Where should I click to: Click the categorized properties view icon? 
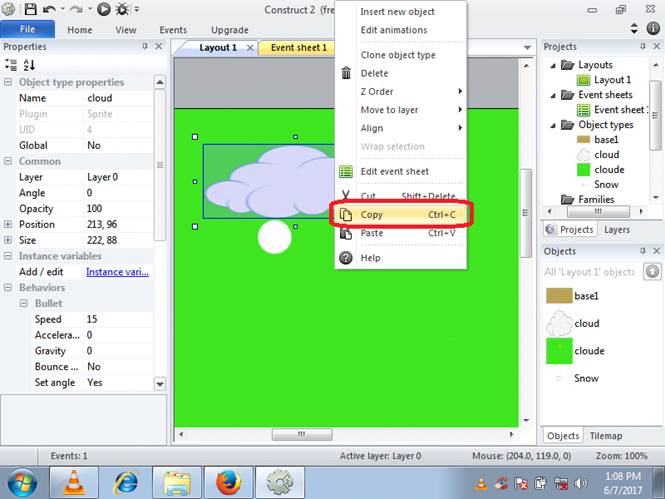11,65
